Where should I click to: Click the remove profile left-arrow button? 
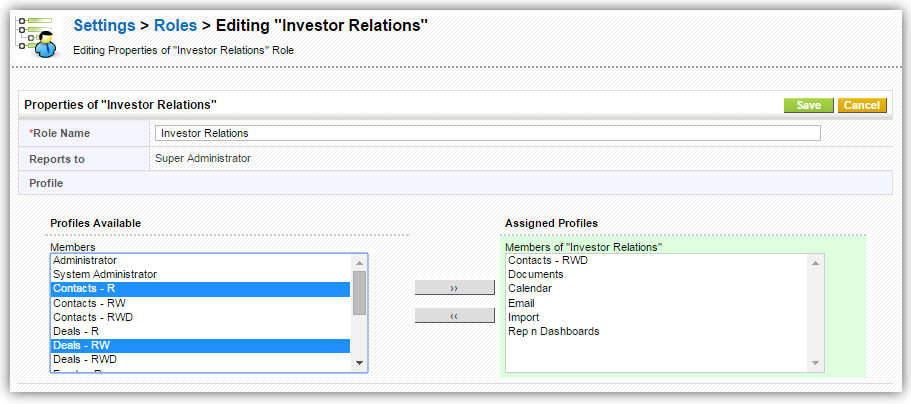pyautogui.click(x=454, y=316)
